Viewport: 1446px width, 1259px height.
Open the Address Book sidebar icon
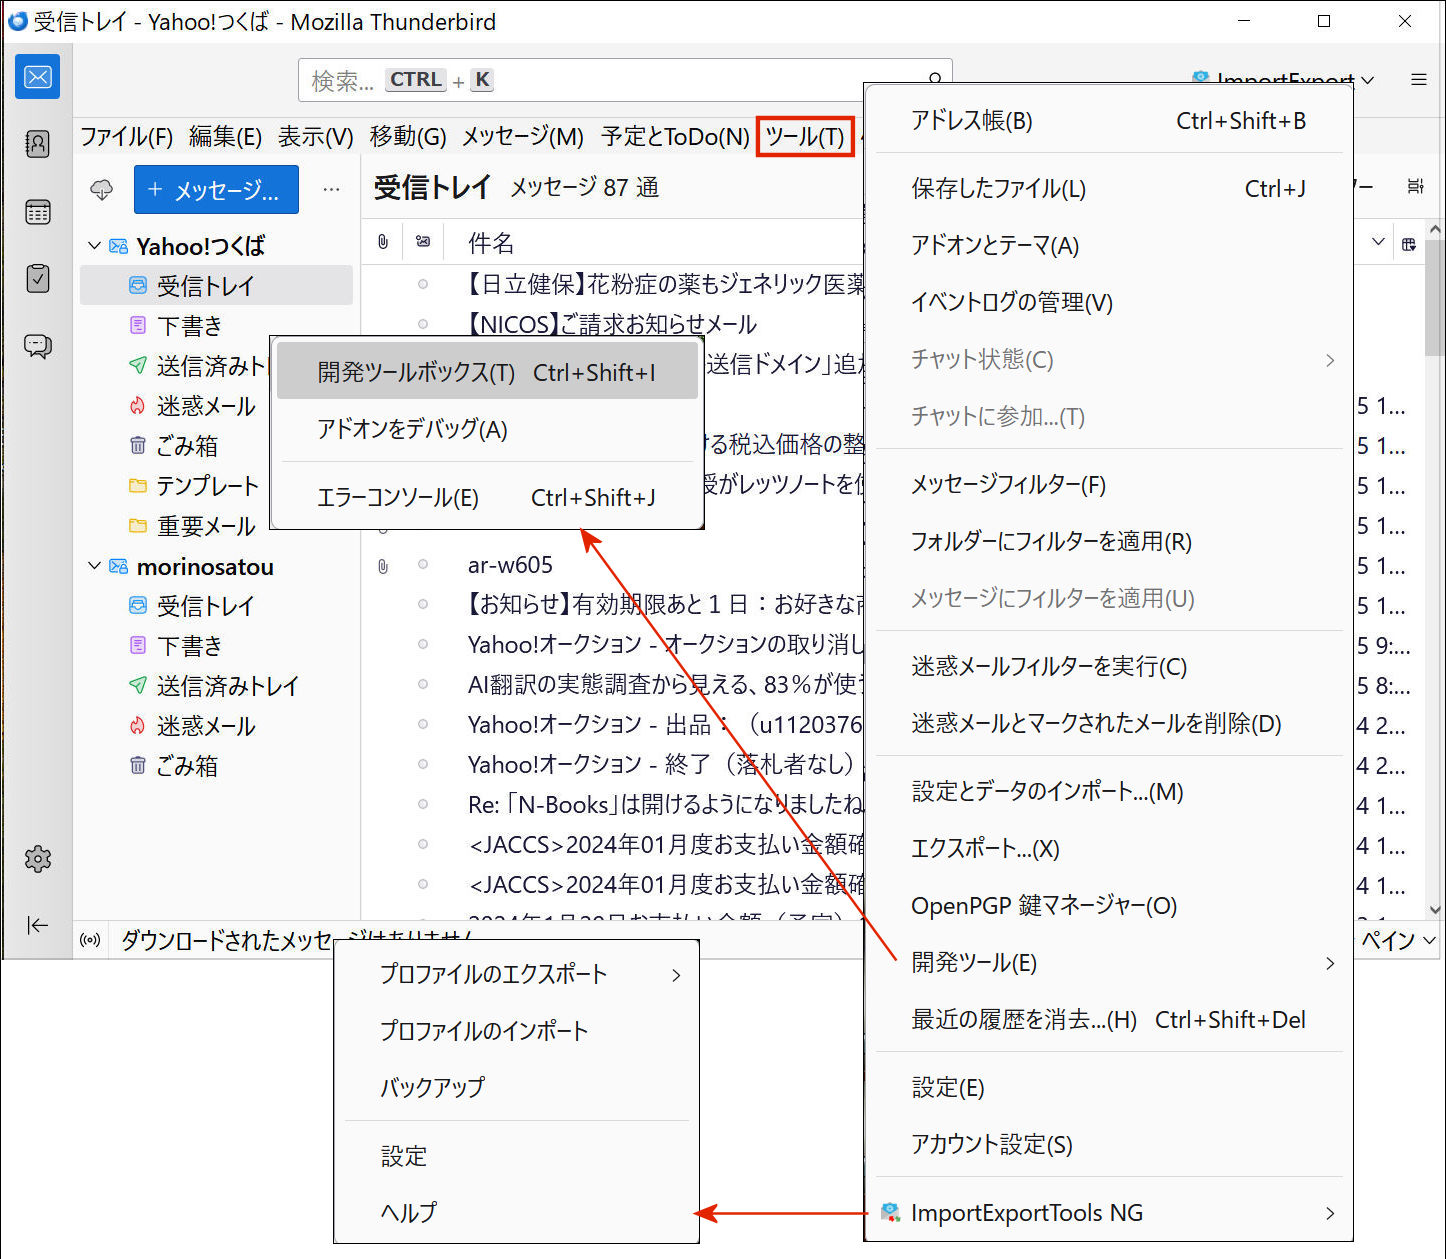pos(37,144)
